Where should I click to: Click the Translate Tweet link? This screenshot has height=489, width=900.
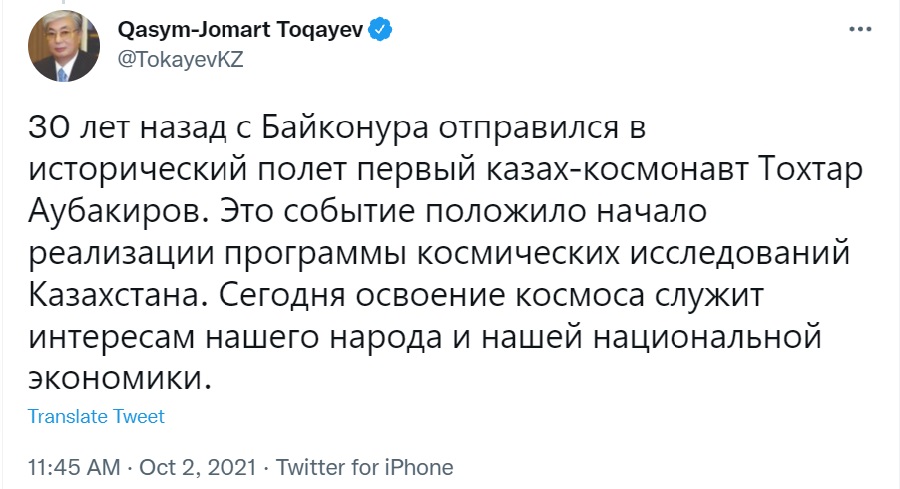[96, 416]
